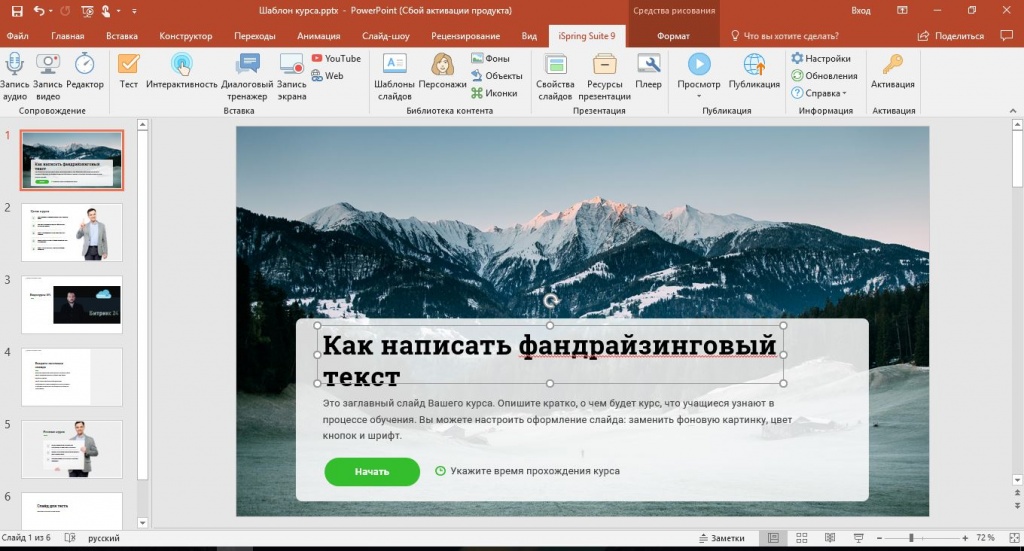Open Диалоговый тренажер simulator
The height and width of the screenshot is (551, 1024).
247,65
